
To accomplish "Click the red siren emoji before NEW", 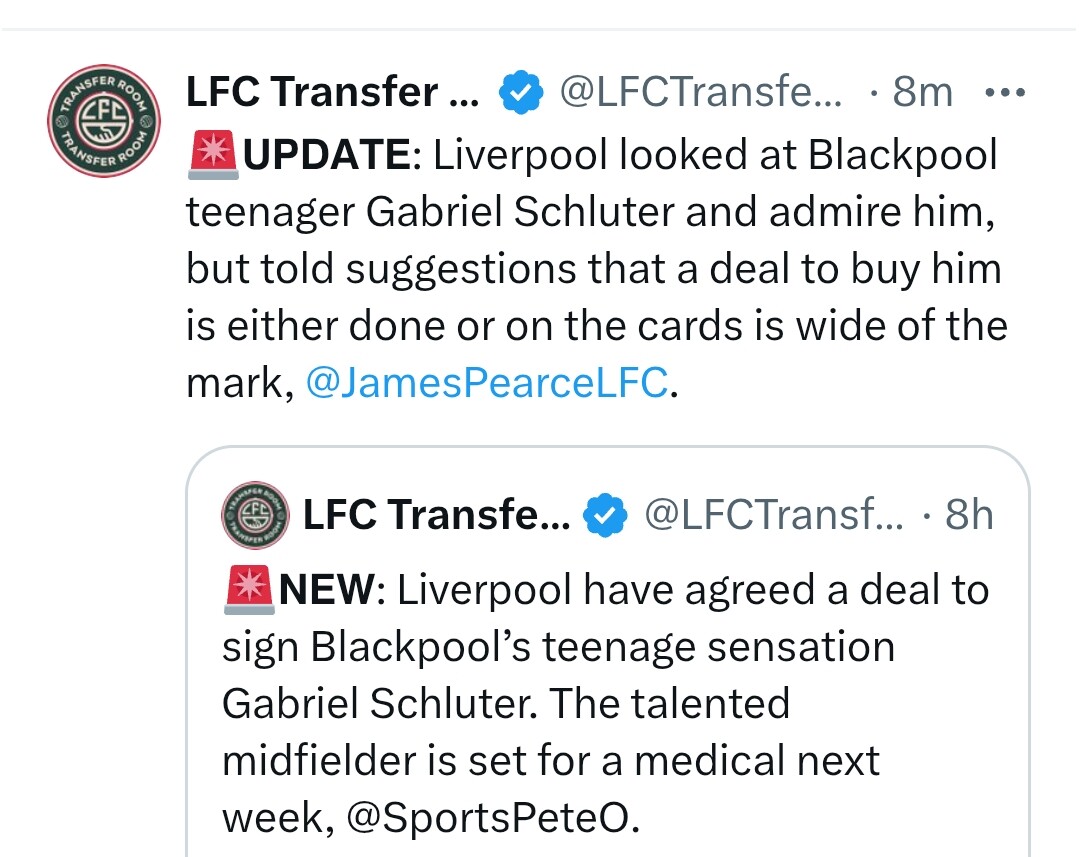I will pyautogui.click(x=250, y=589).
